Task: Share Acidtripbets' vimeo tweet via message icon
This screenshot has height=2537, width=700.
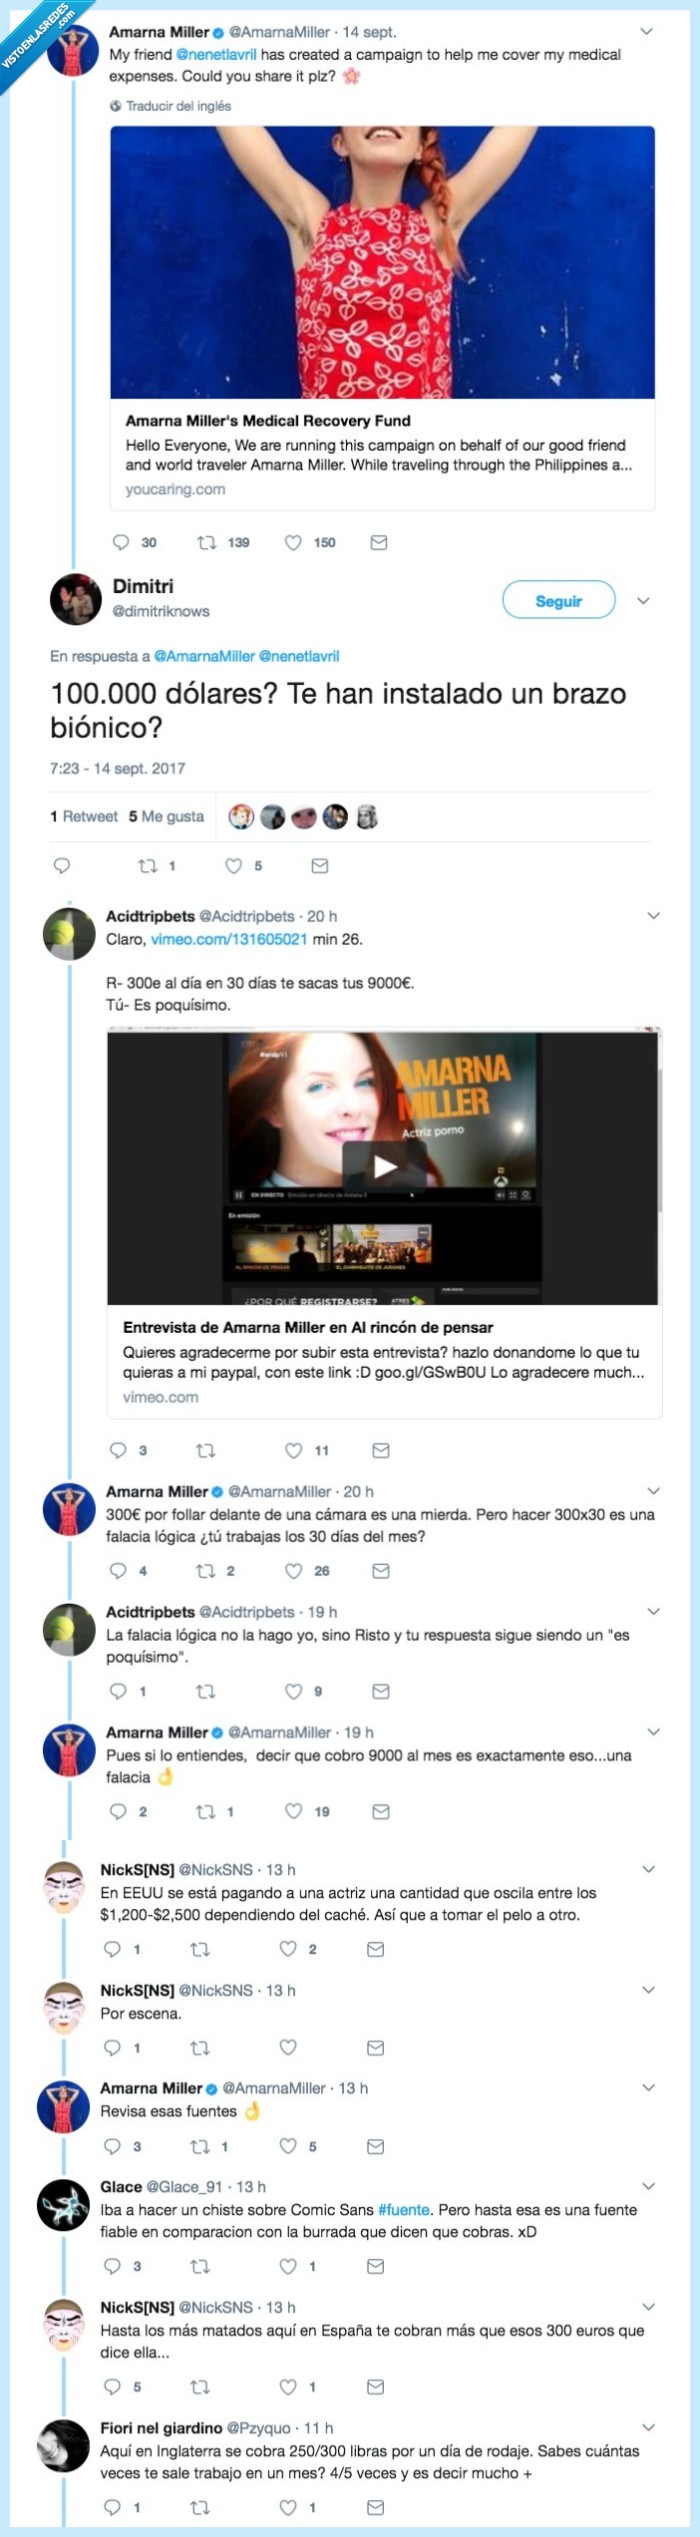Action: coord(380,1450)
